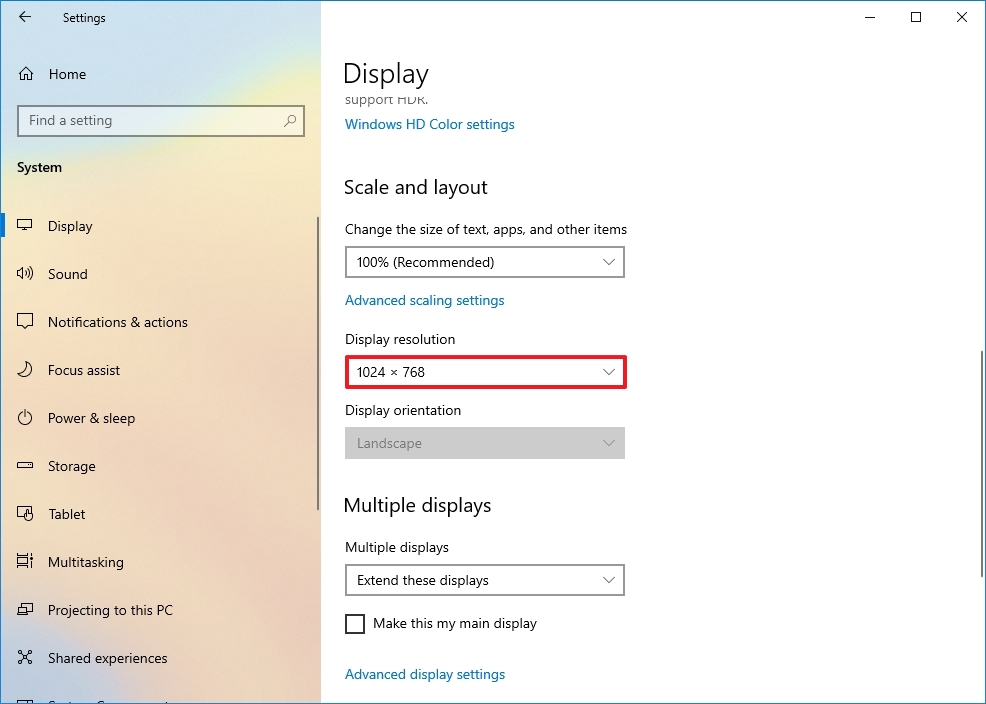Click the Tablet icon
Screen dimensions: 986x704
pyautogui.click(x=25, y=514)
